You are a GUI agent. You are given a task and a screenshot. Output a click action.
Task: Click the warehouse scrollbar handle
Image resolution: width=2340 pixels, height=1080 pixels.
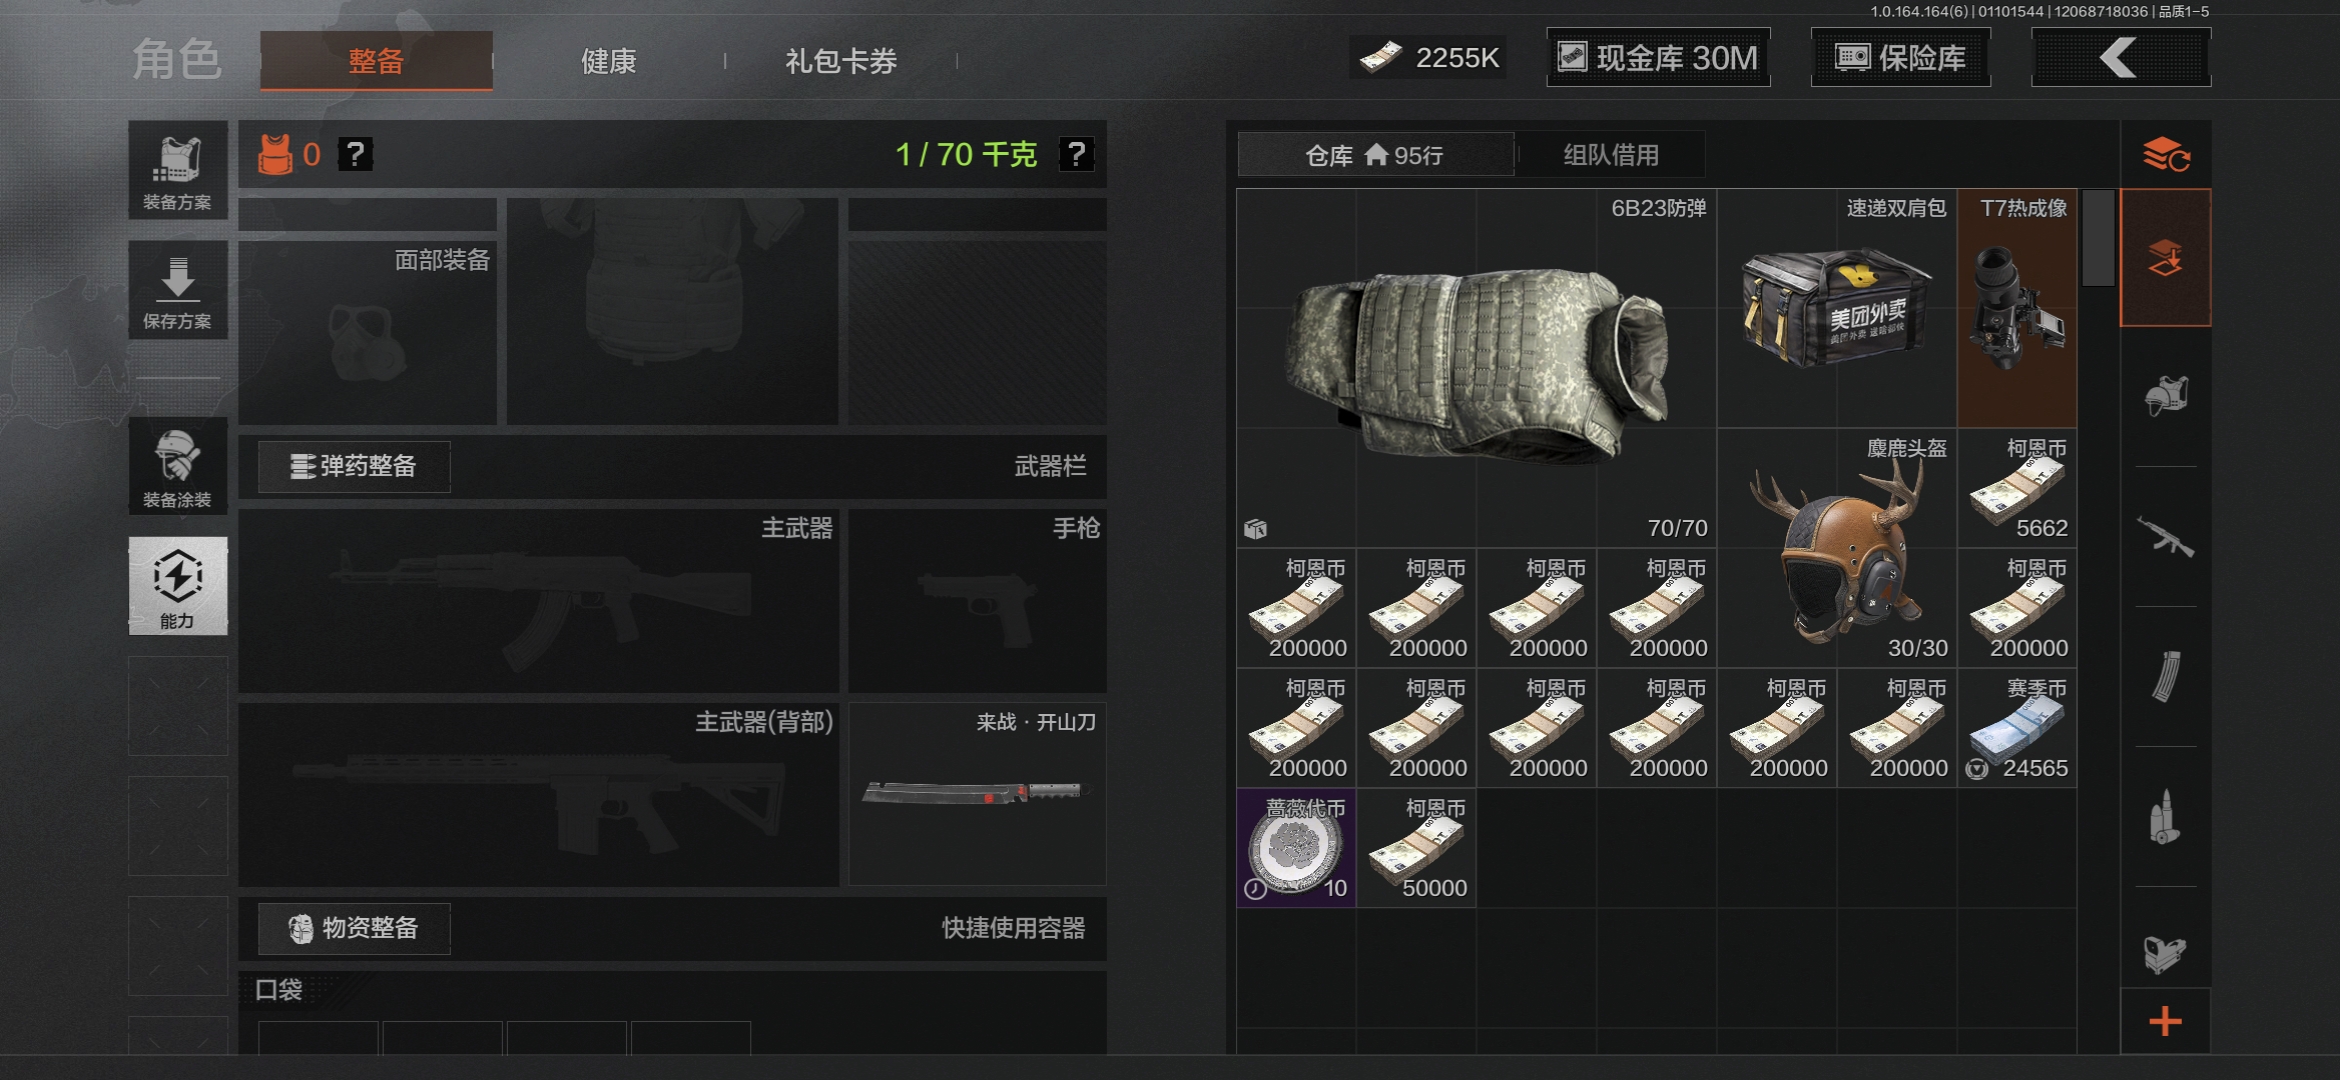point(2098,238)
